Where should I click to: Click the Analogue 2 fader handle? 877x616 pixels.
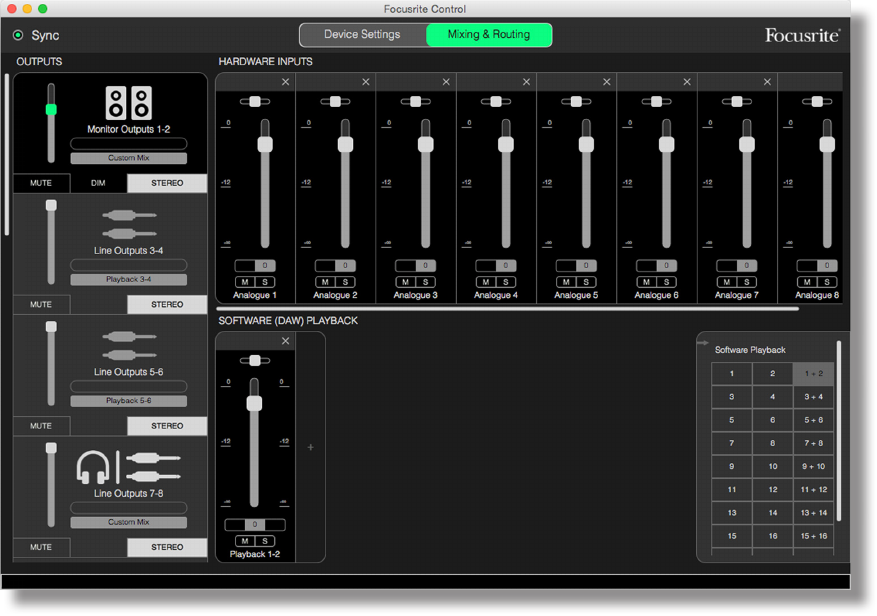[345, 144]
